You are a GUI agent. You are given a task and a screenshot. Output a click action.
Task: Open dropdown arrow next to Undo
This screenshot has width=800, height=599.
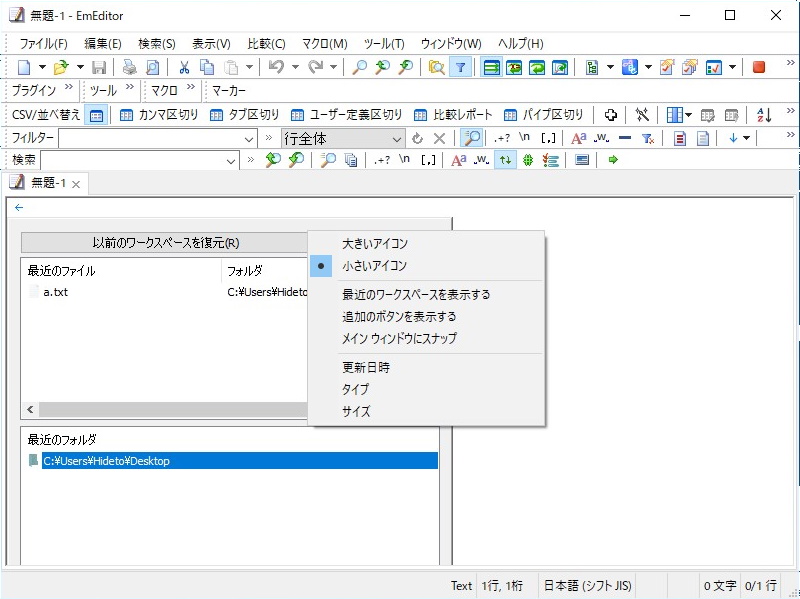point(295,67)
